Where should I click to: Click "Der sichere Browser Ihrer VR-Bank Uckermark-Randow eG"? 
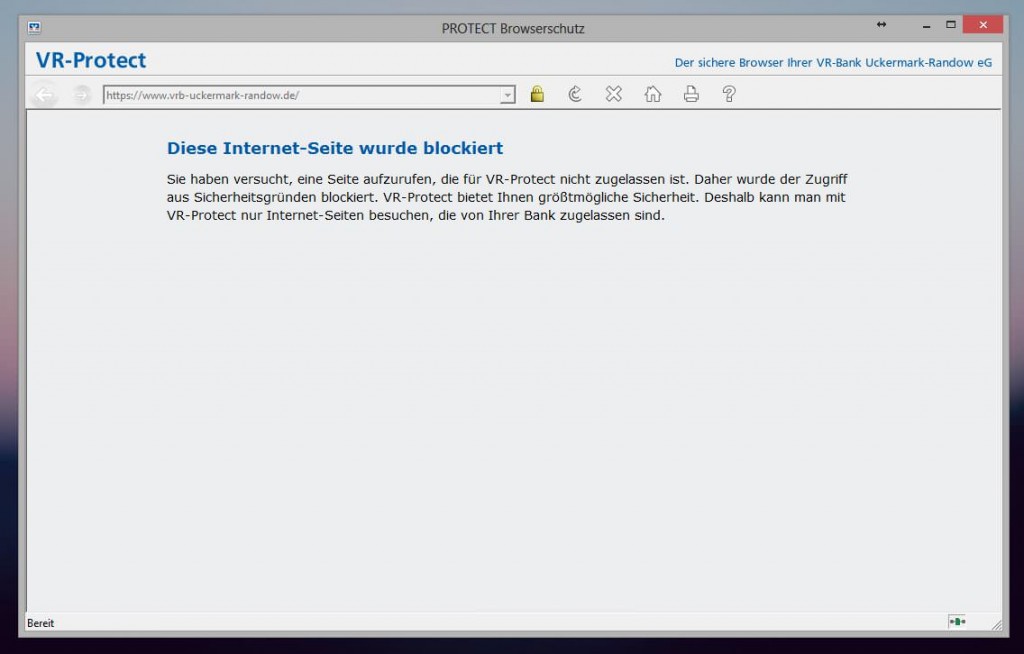click(x=833, y=63)
